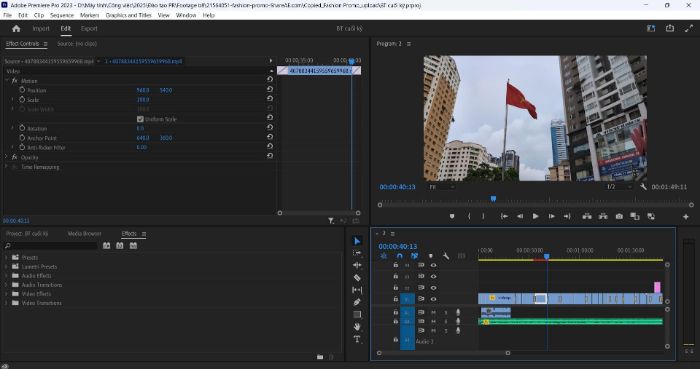Screen dimensions: 700x369
Task: Open Quick Export share icon
Action: point(670,28)
